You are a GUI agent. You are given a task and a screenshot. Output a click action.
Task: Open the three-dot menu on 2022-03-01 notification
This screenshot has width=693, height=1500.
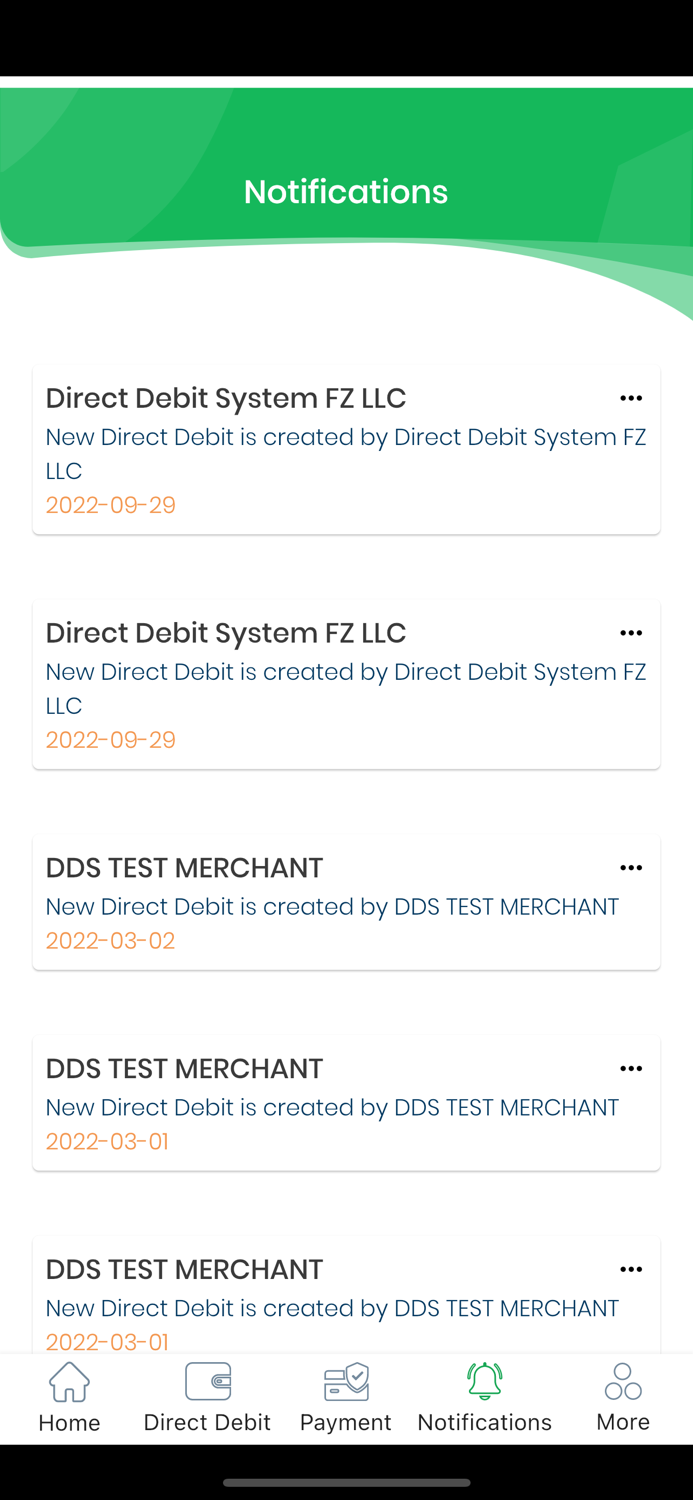(631, 1068)
